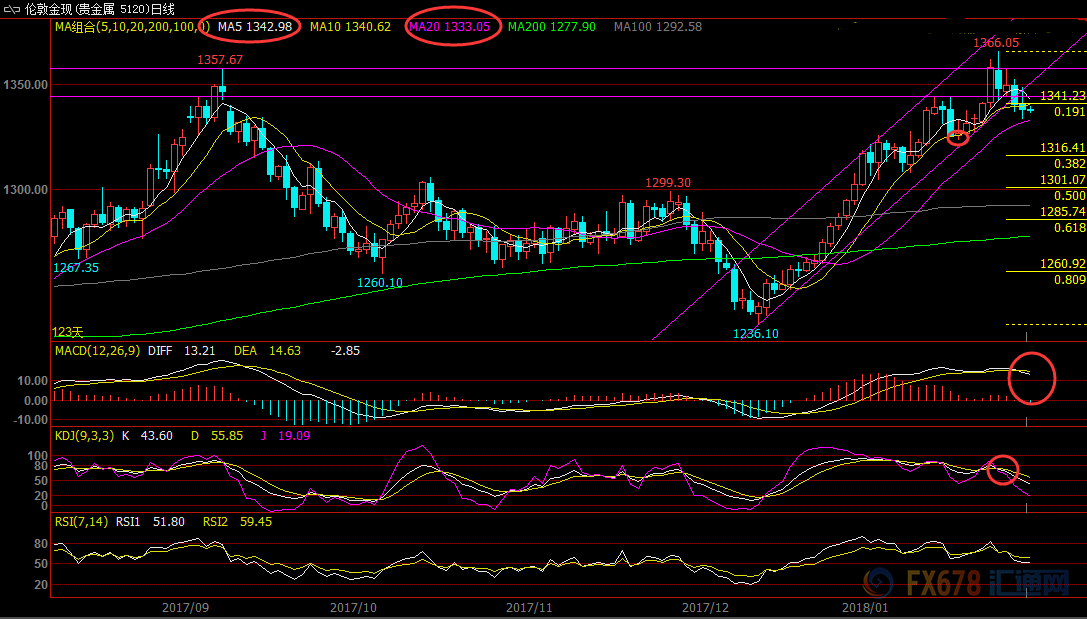This screenshot has width=1087, height=619.
Task: Click the MA100 1292.58 indicator label
Action: click(x=657, y=27)
